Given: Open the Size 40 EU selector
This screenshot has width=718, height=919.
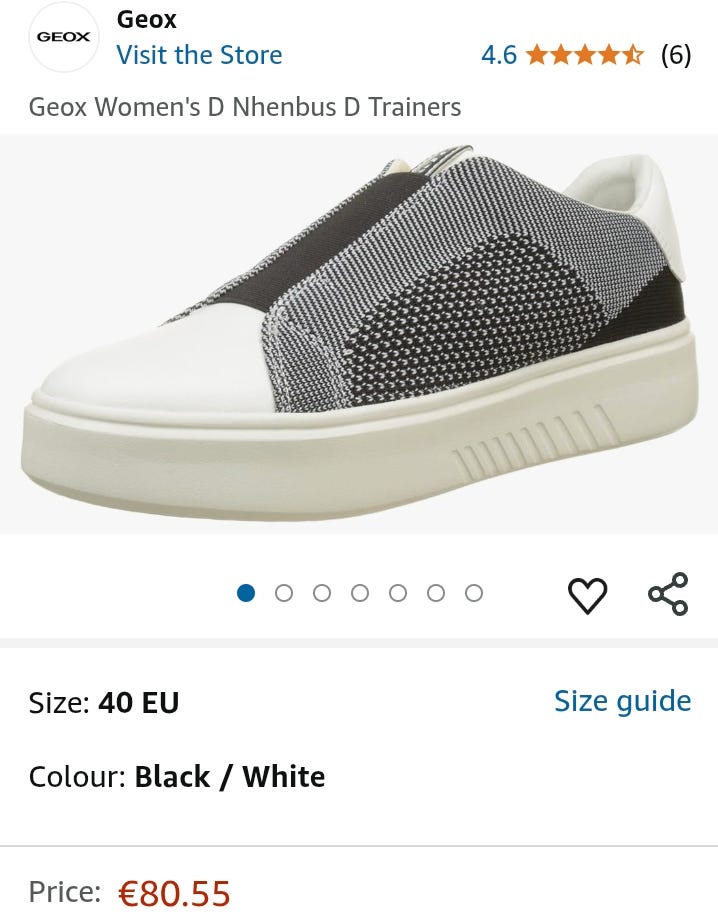Looking at the screenshot, I should 104,703.
